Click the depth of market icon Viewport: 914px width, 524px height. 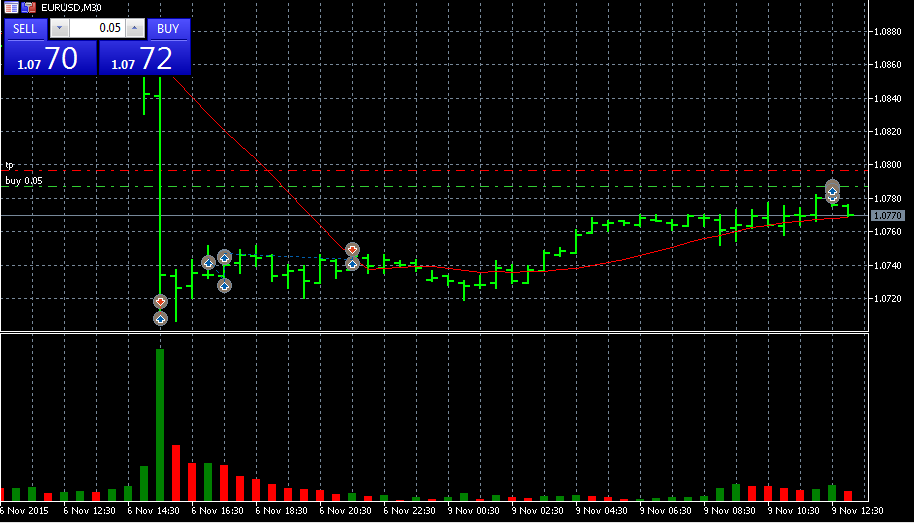(x=27, y=7)
